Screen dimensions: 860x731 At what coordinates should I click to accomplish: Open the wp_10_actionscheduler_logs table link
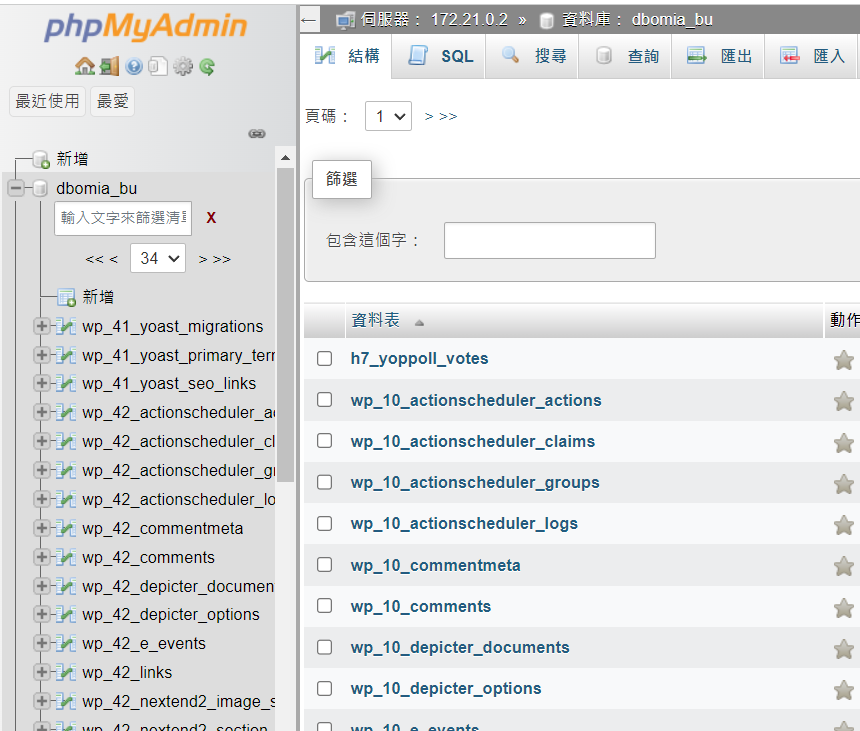point(464,523)
